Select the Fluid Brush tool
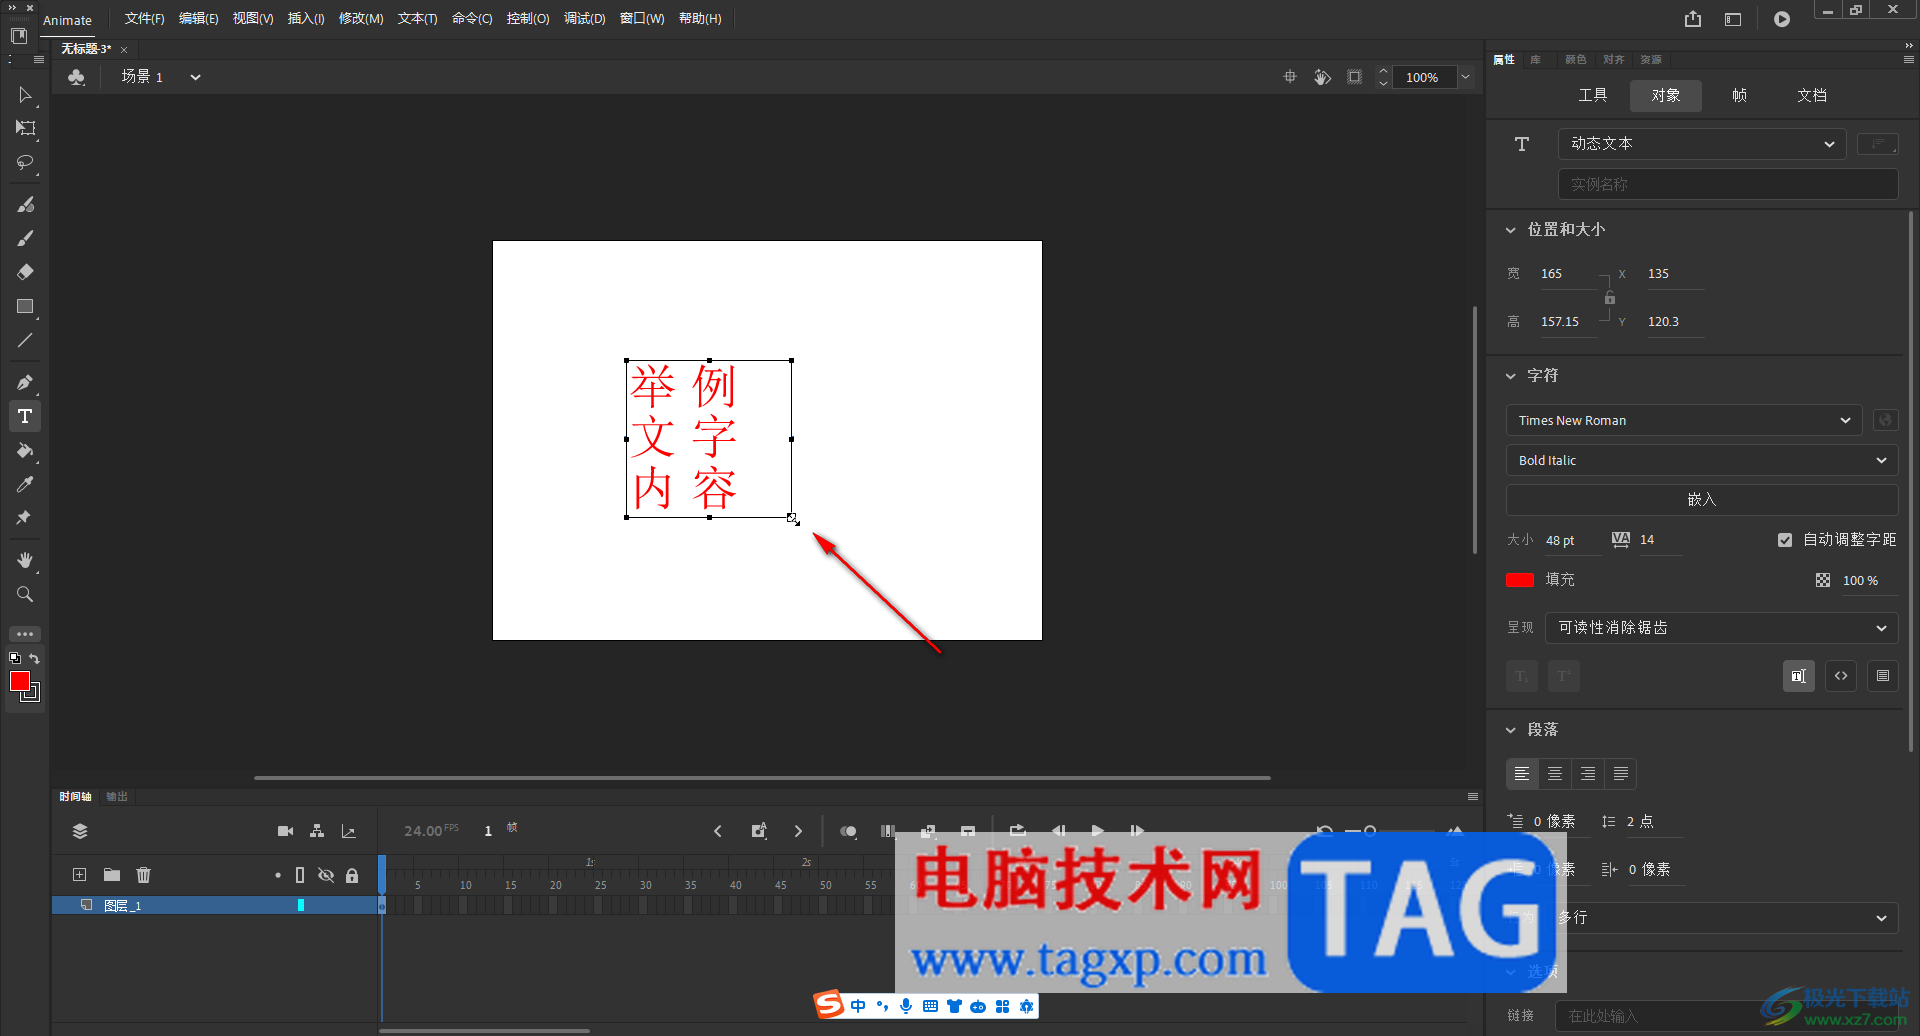1920x1036 pixels. (25, 204)
